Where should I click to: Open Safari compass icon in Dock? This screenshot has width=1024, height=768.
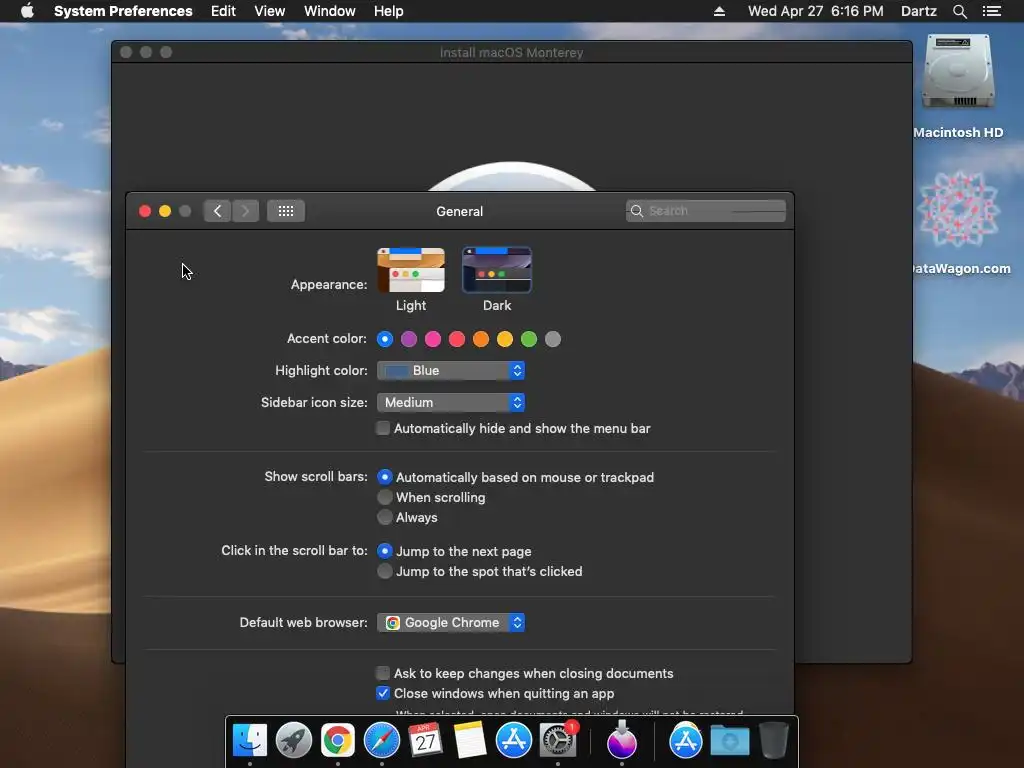[x=381, y=741]
